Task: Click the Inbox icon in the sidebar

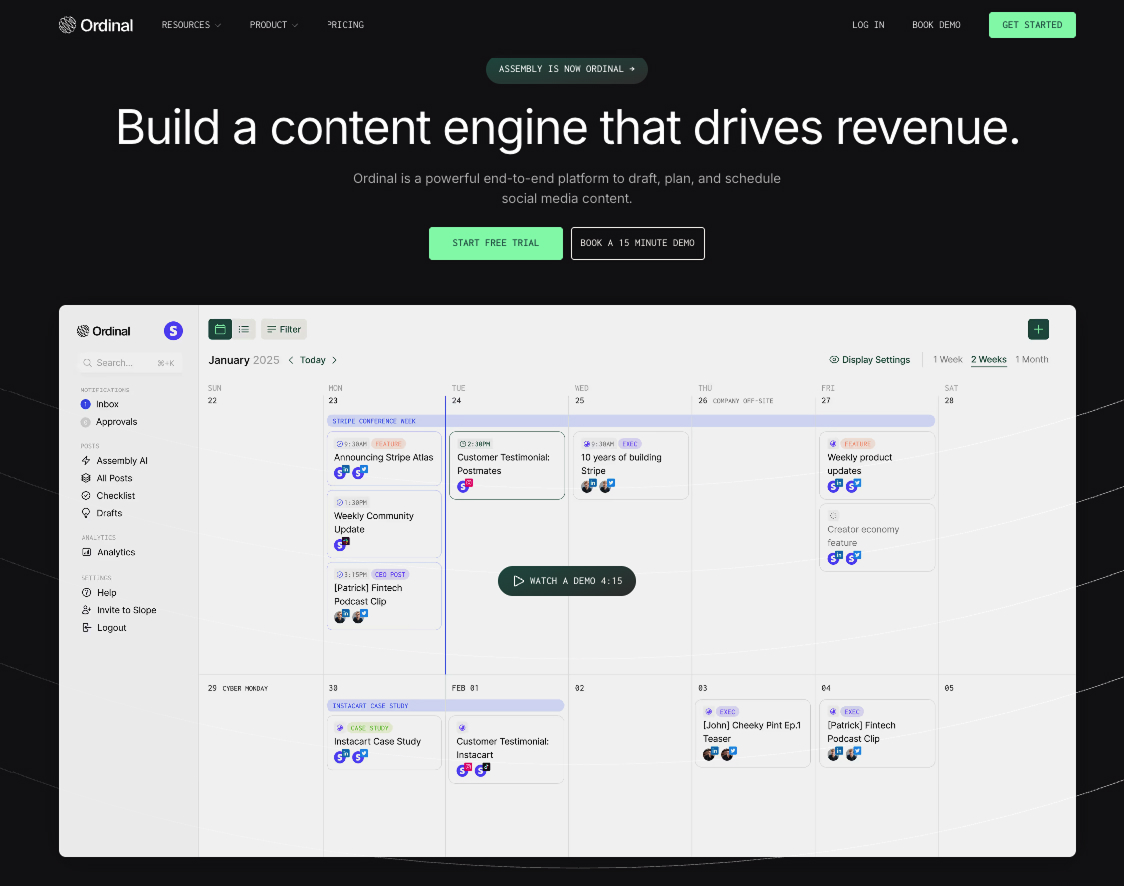Action: click(x=85, y=404)
